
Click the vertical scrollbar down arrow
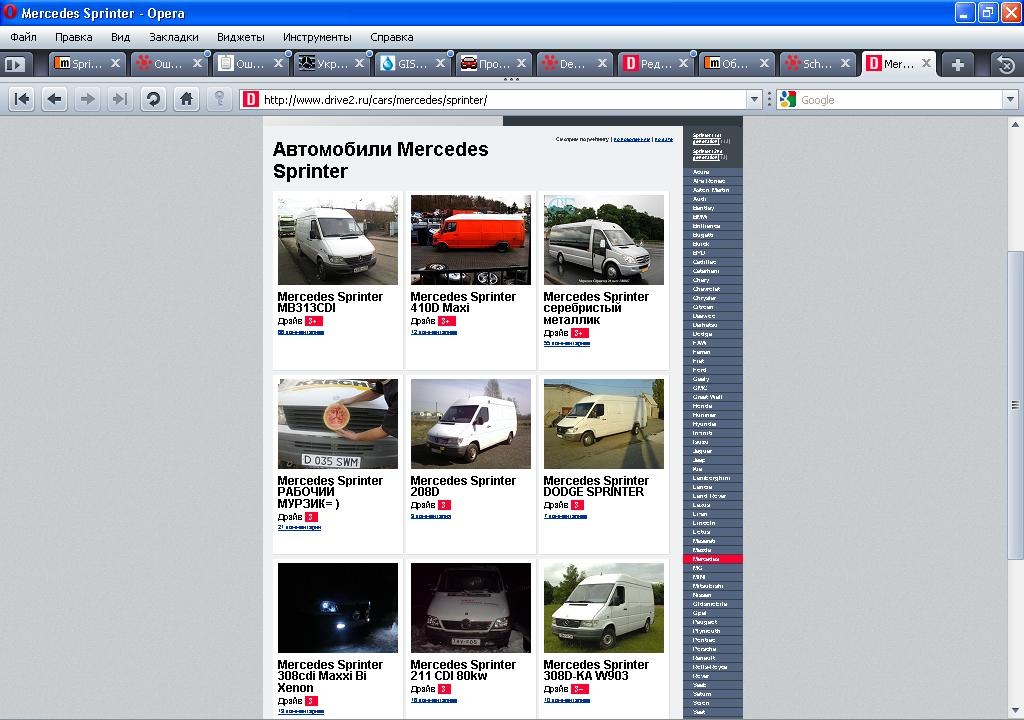(1016, 710)
